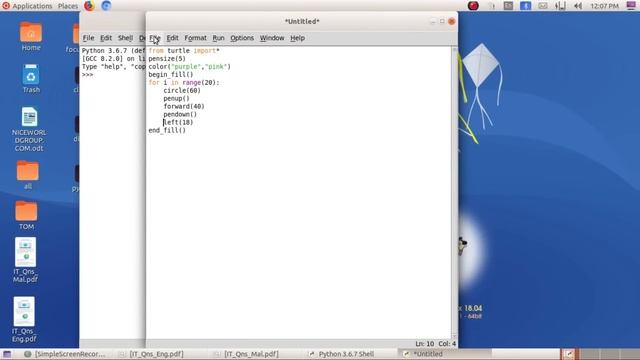
Task: Maximize the Untitled editor window
Action: click(x=442, y=21)
